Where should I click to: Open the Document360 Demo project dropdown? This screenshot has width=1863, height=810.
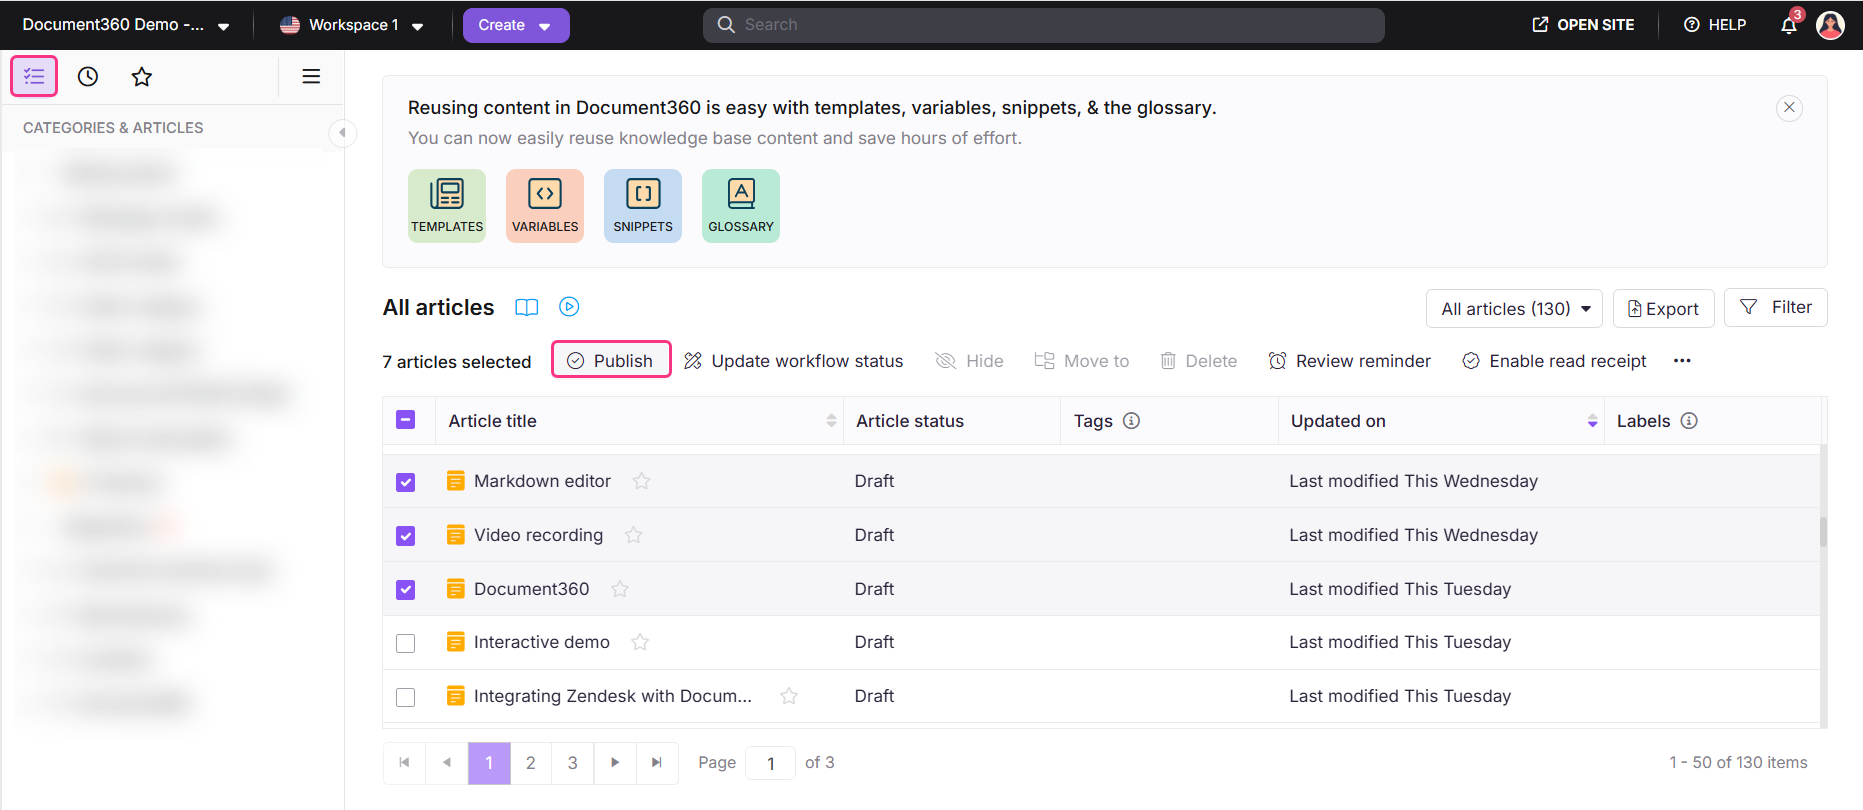pos(126,25)
